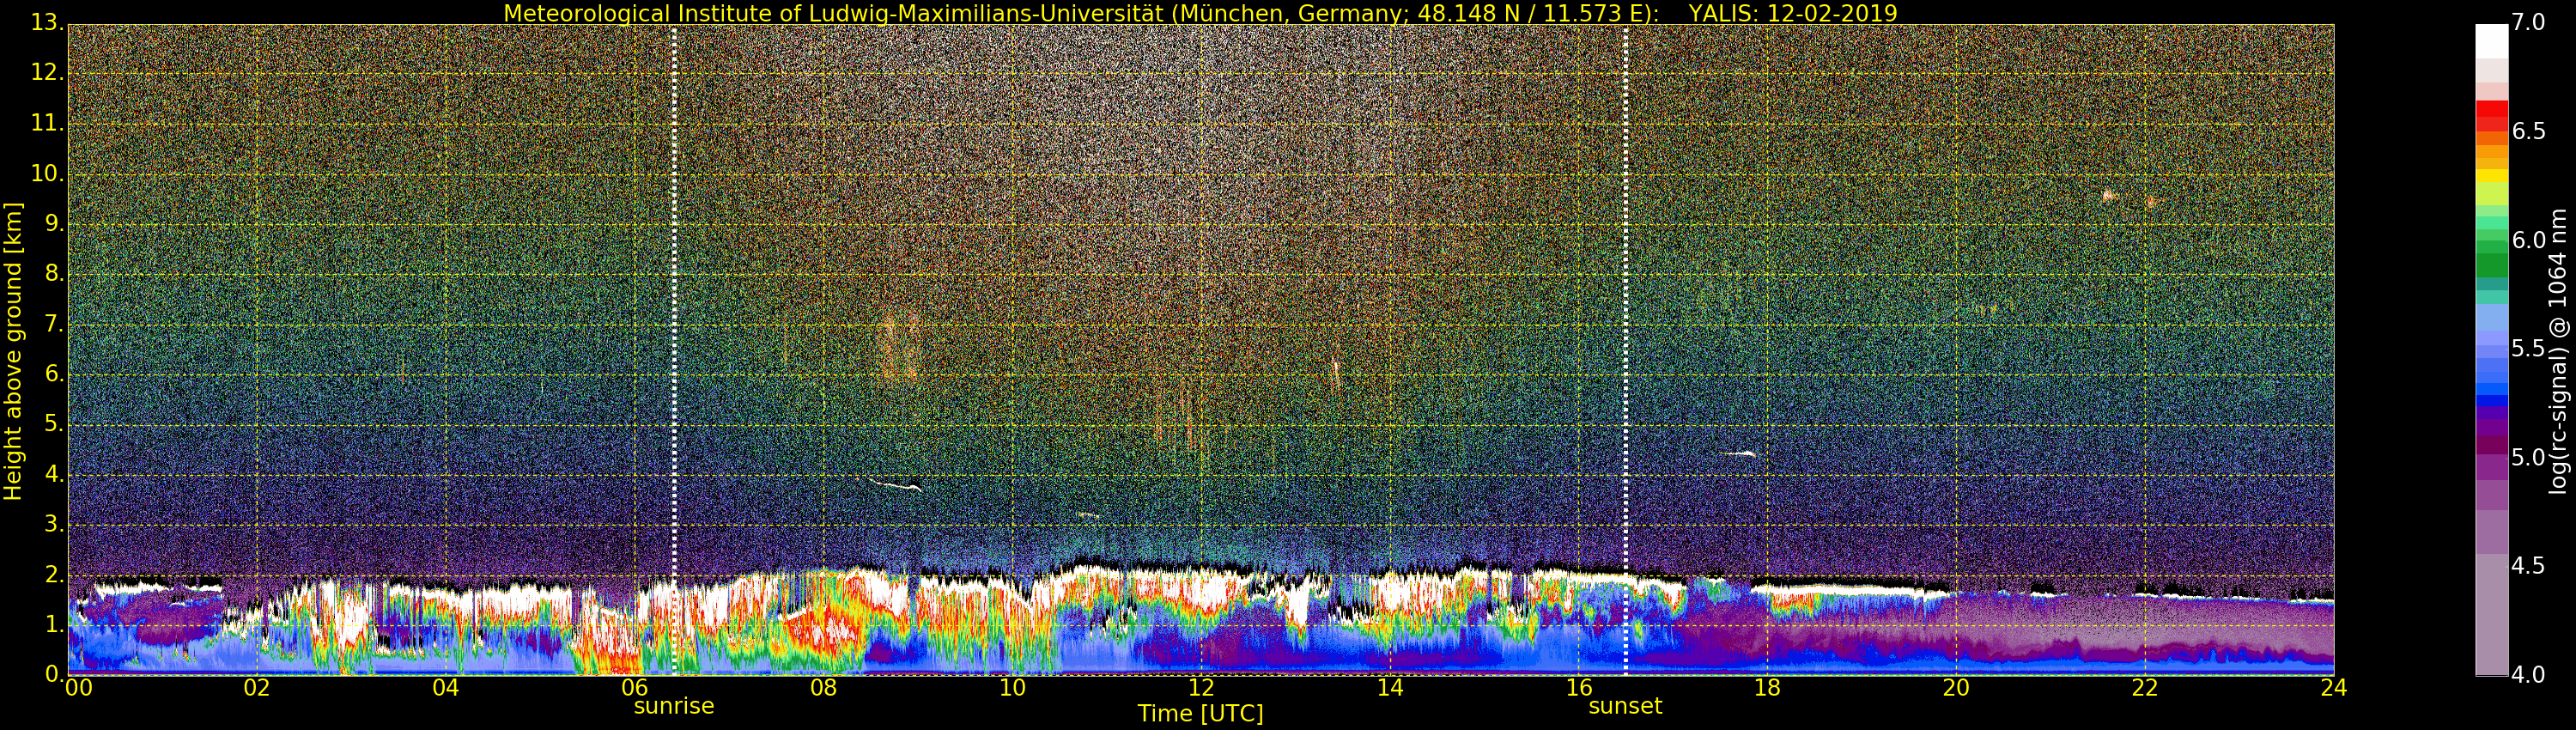Click the colorbar tick value '6.5'
Viewport: 2576px width, 730px height.
(2528, 132)
